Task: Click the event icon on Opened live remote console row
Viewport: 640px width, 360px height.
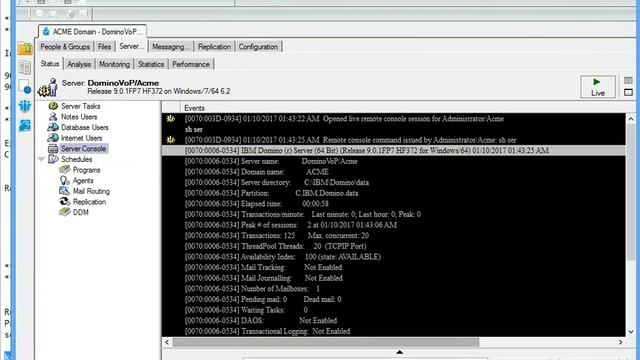Action: point(171,119)
